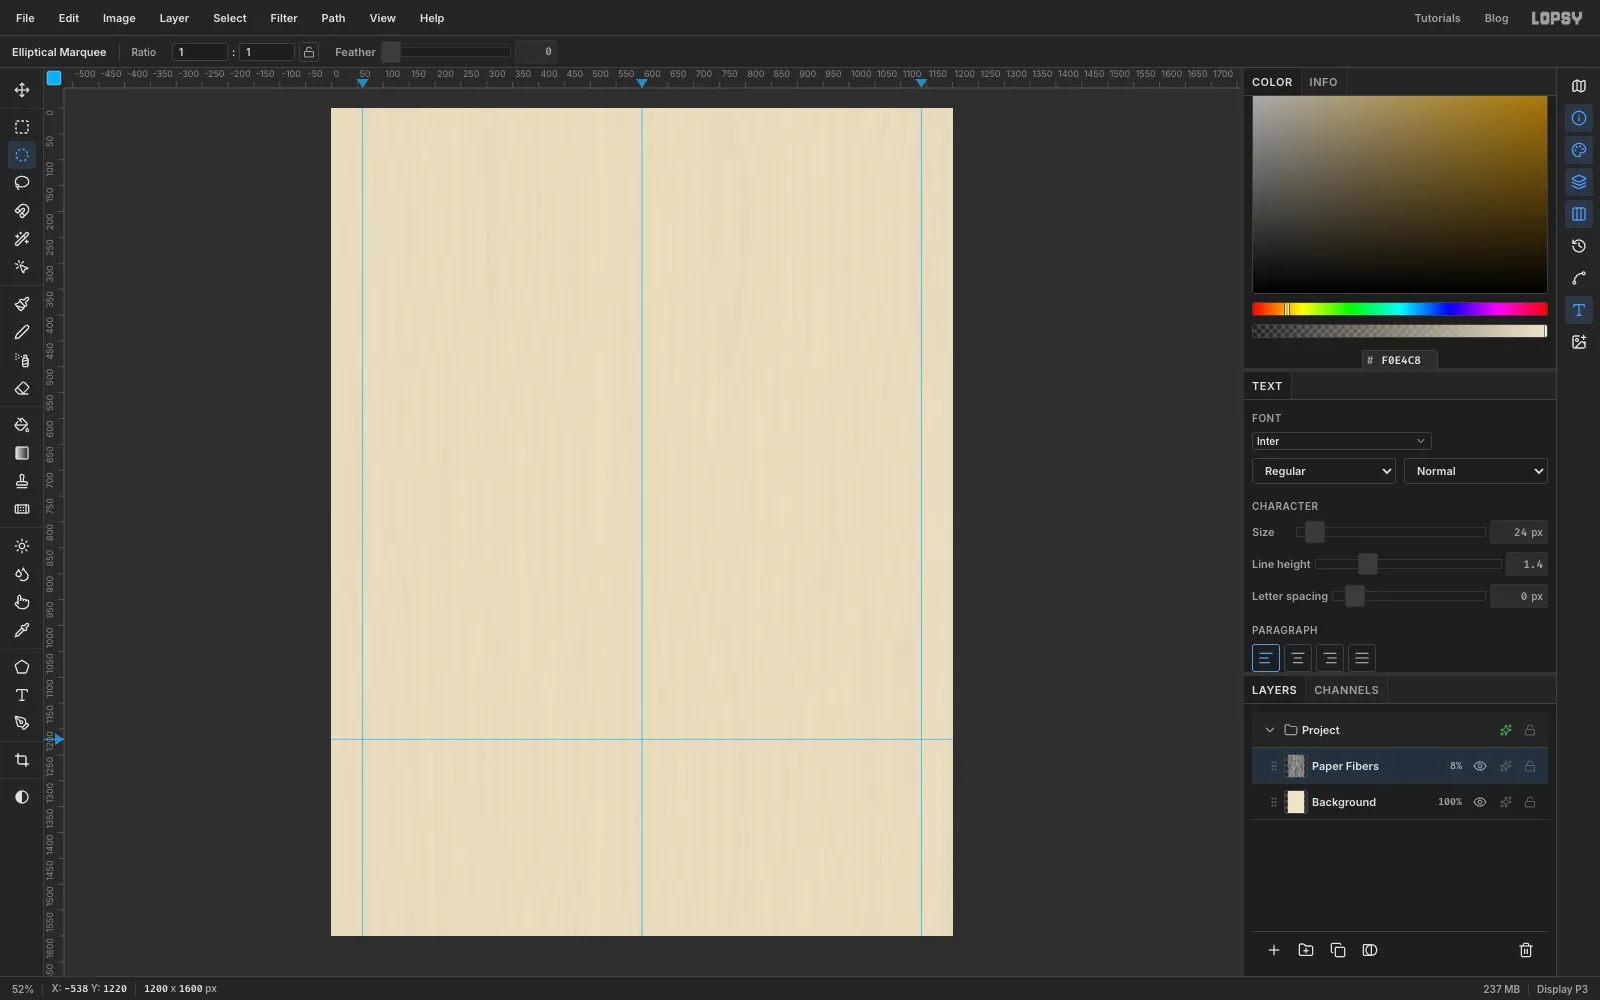Select the Hand tool
Screen dimensions: 1600x1000
coord(22,602)
